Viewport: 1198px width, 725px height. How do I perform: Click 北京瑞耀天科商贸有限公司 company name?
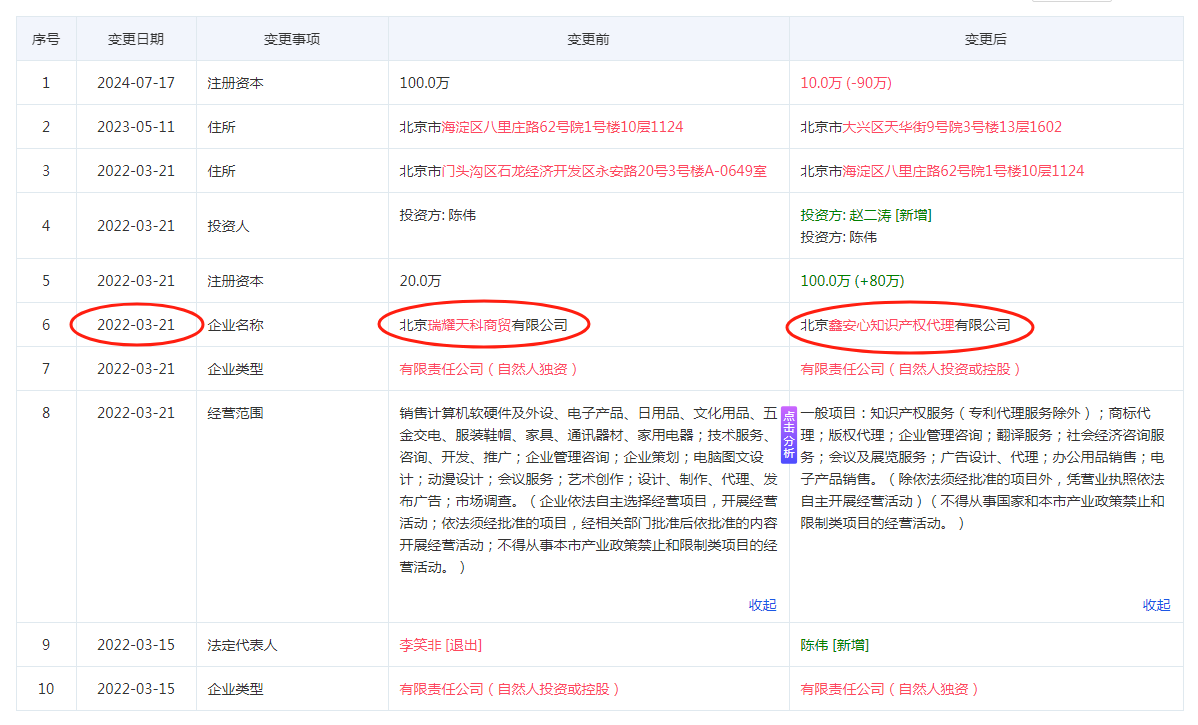(x=484, y=325)
